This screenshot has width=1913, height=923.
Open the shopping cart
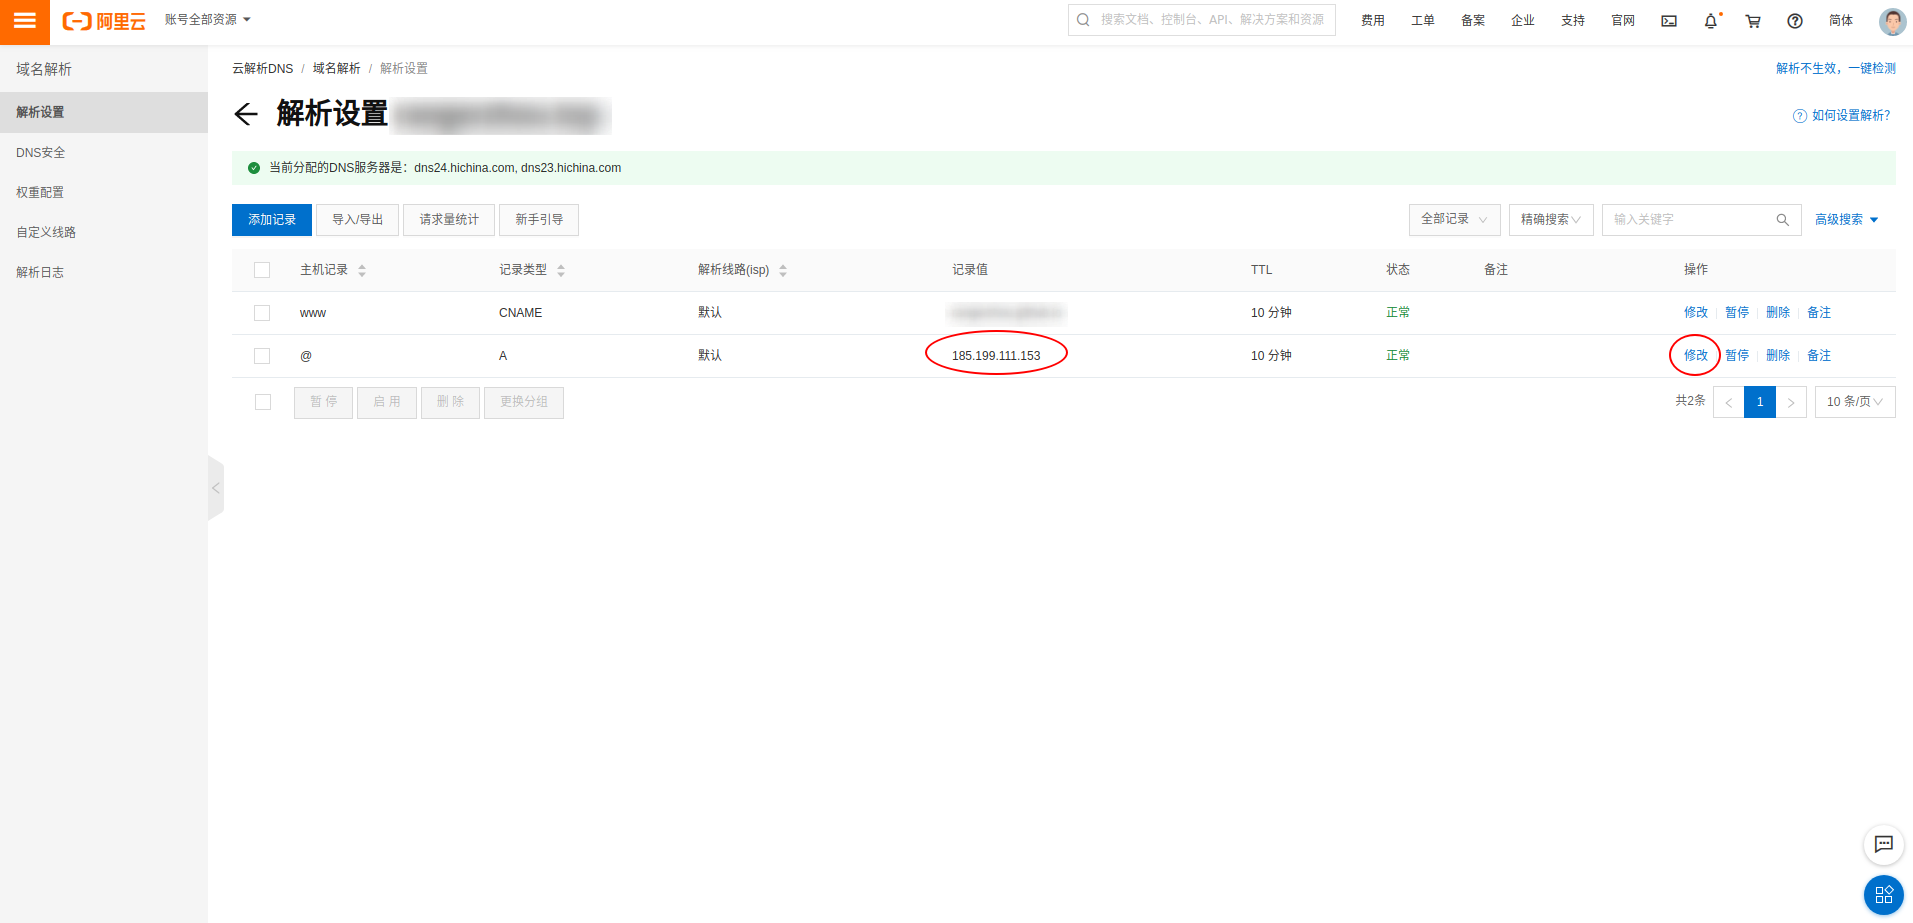[x=1753, y=21]
